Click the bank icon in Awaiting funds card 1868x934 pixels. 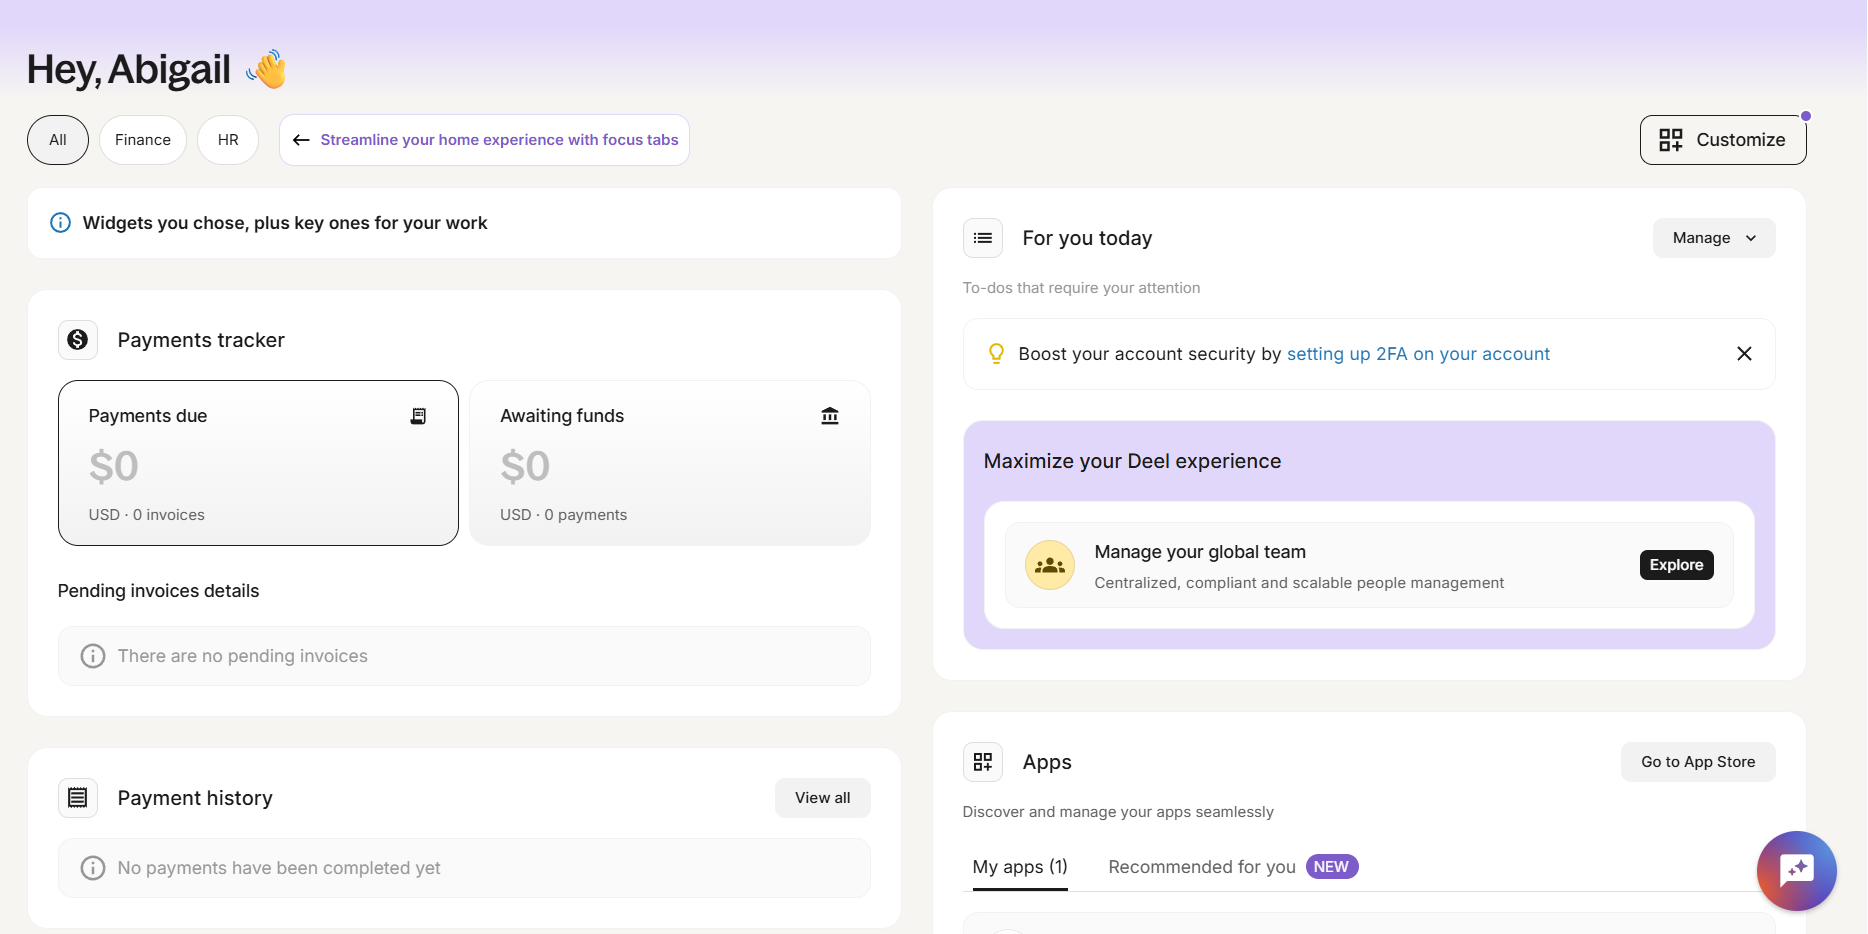830,416
